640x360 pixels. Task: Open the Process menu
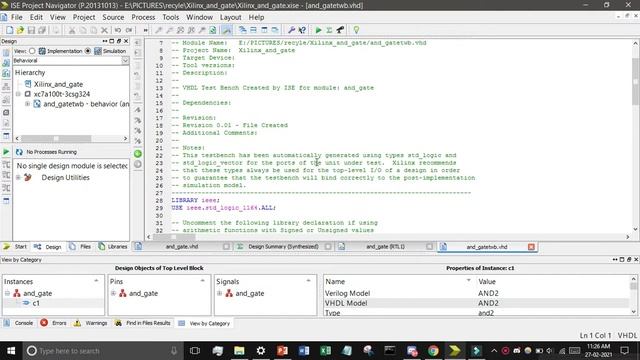[143, 17]
